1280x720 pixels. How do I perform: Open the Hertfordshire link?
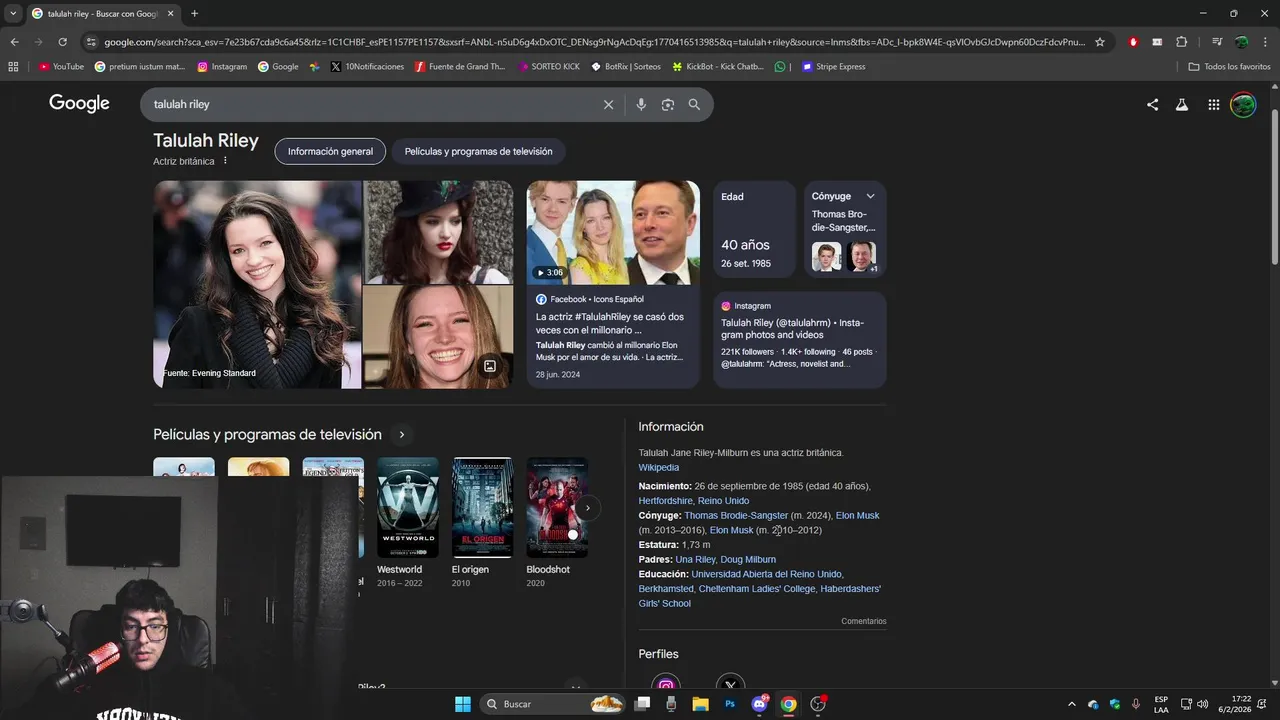tap(665, 501)
